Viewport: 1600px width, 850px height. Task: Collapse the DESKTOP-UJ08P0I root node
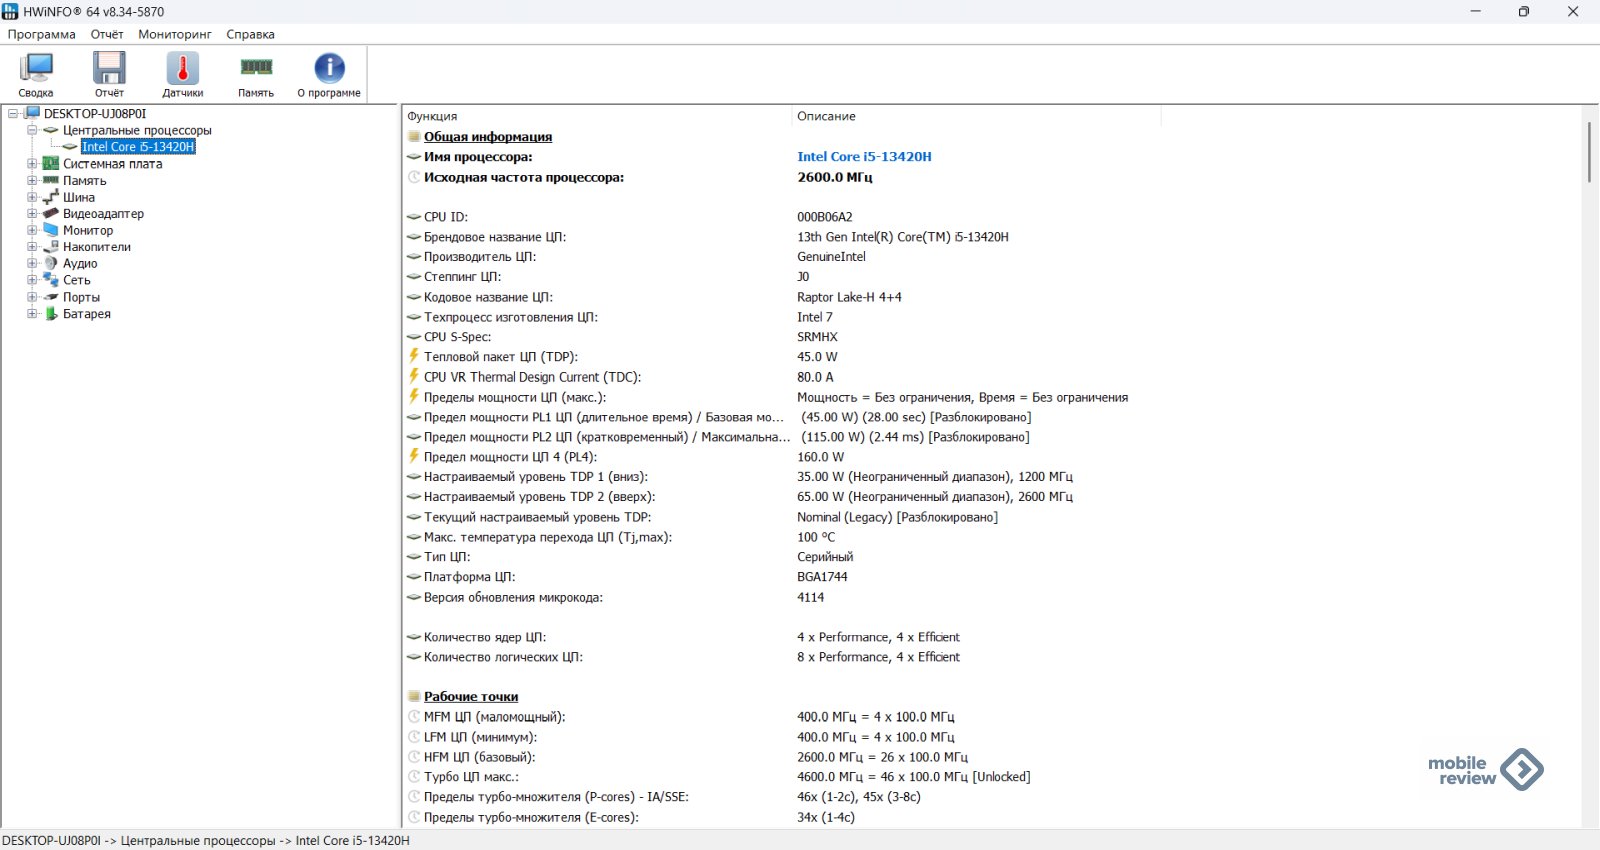(13, 114)
